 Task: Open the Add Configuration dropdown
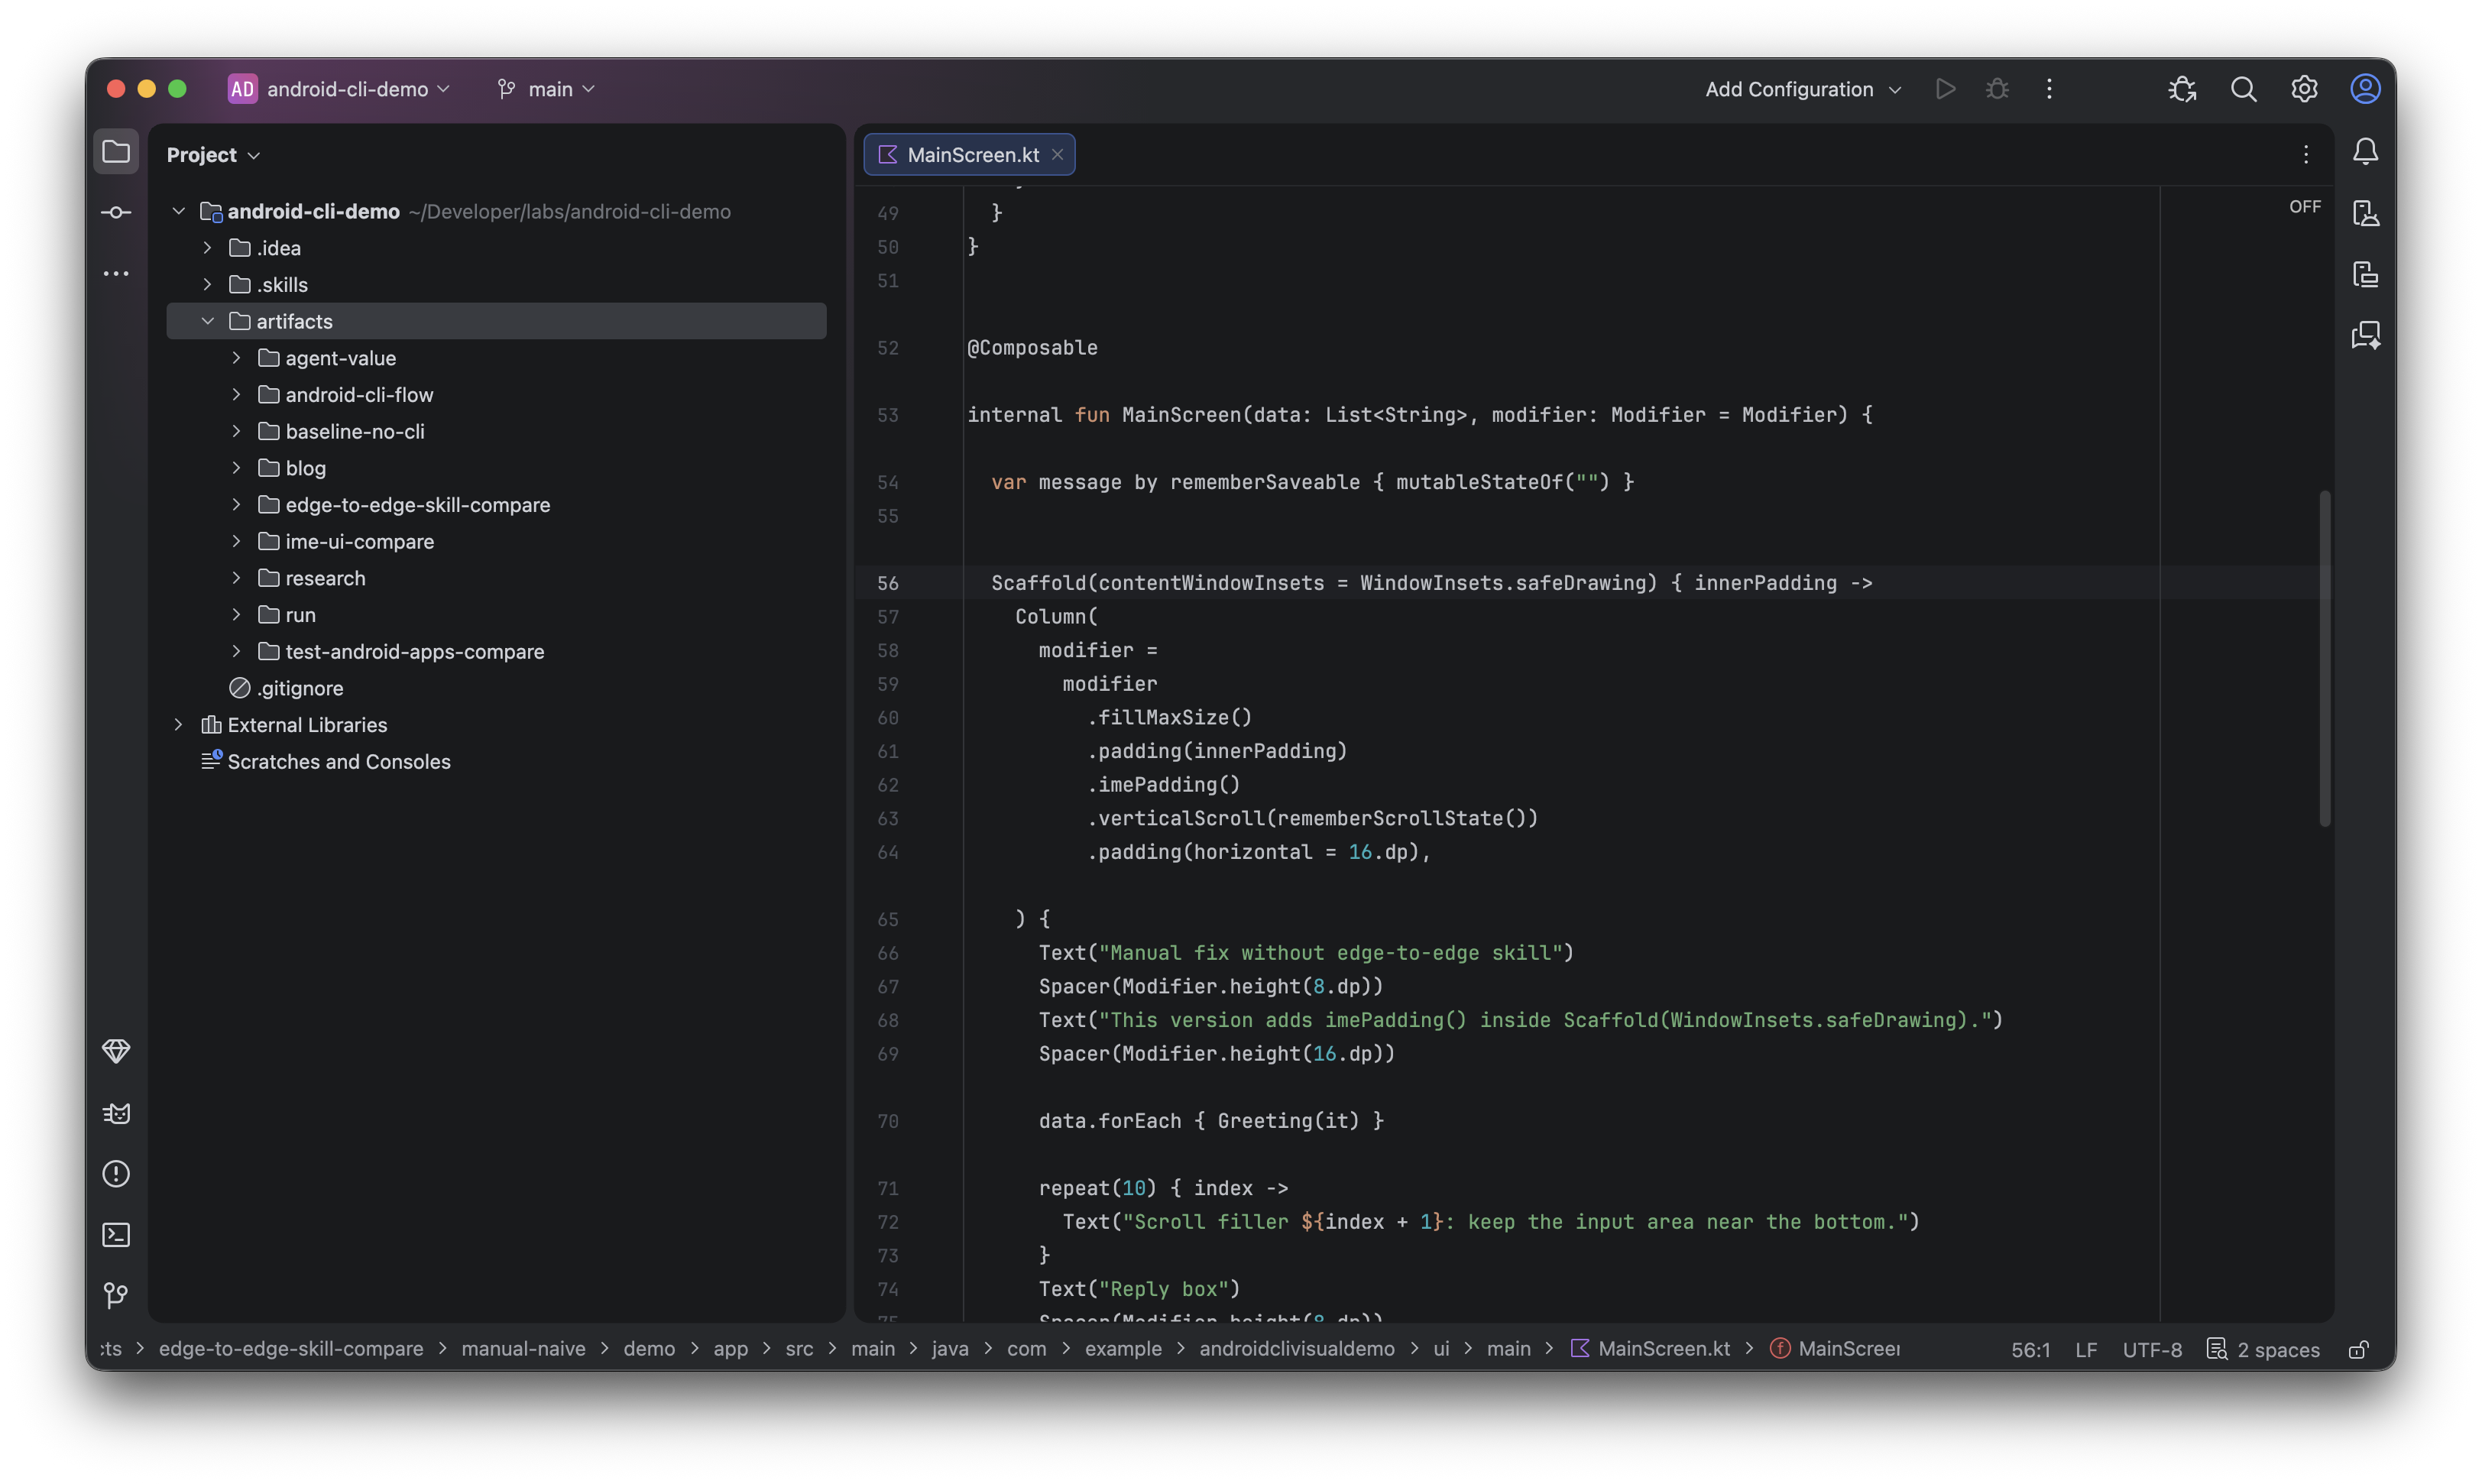(1802, 89)
